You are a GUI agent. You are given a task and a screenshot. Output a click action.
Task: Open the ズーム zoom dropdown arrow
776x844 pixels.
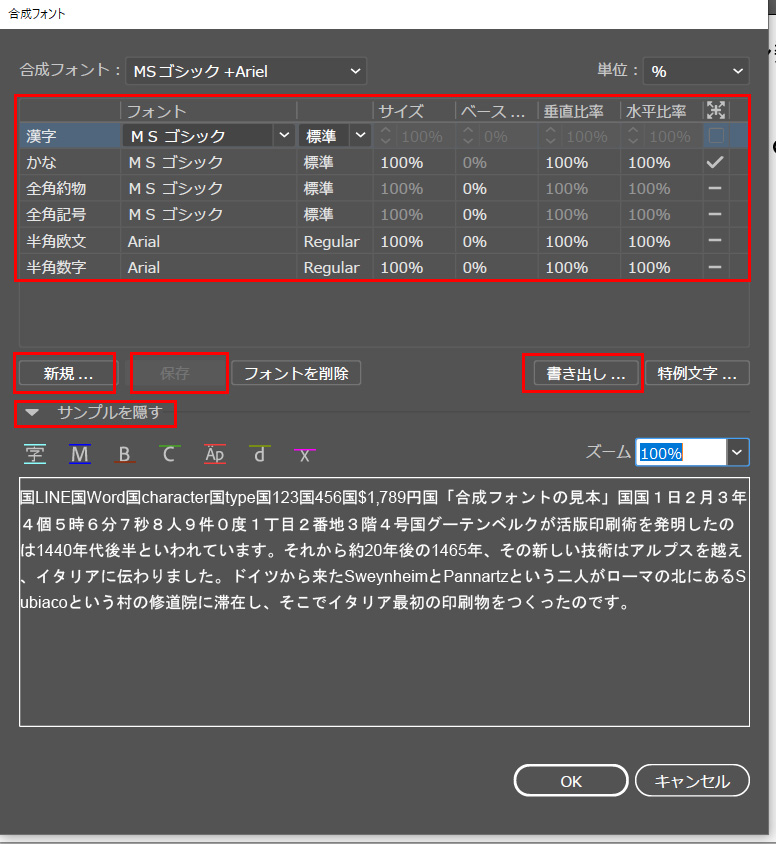point(737,453)
